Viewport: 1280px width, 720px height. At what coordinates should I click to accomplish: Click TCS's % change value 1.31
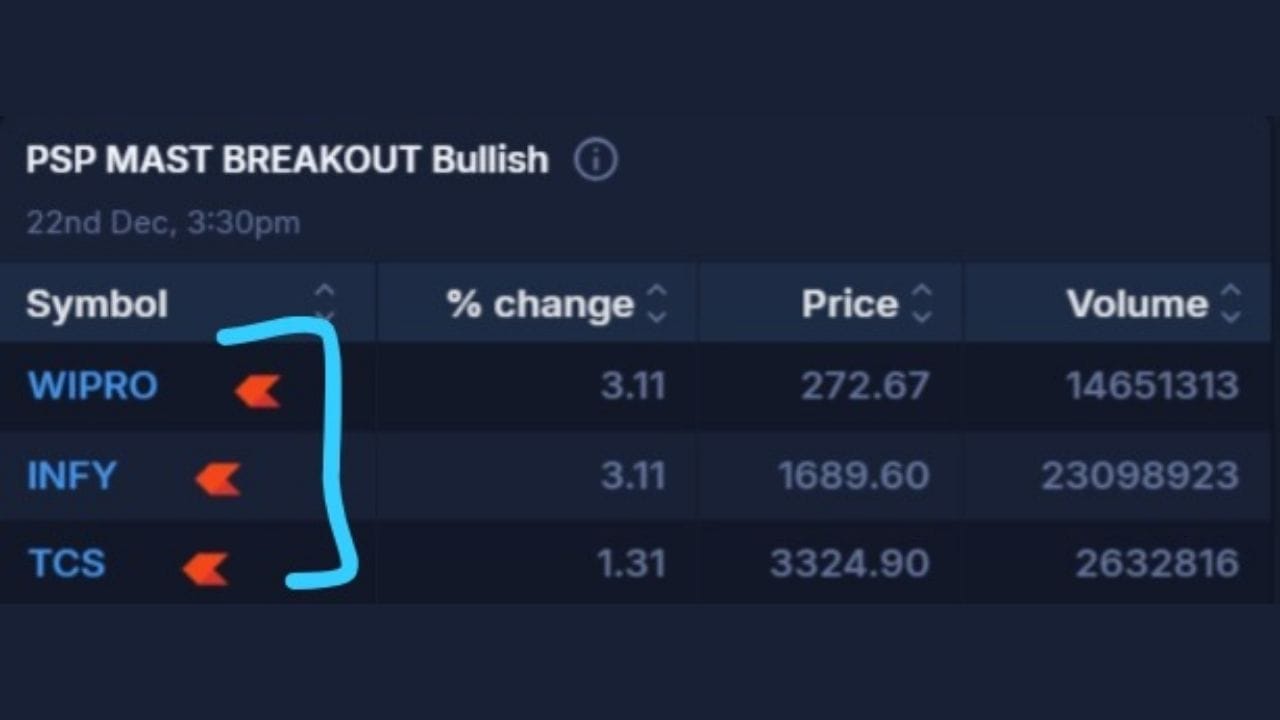point(631,564)
